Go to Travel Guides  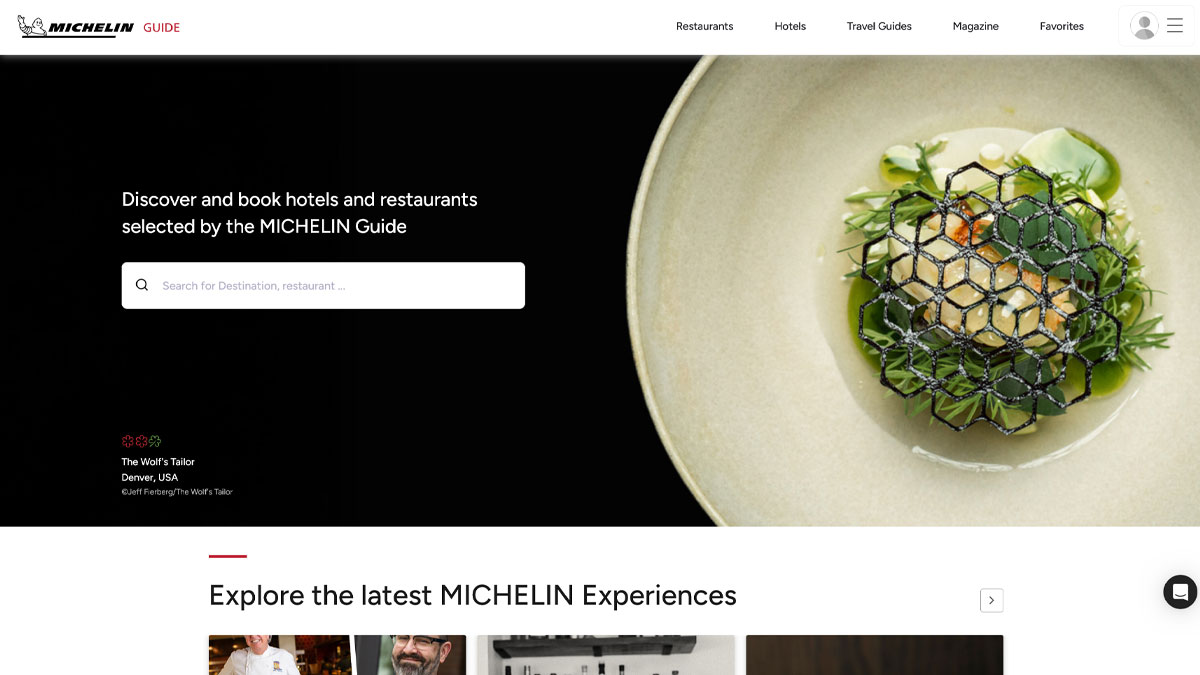click(x=879, y=26)
